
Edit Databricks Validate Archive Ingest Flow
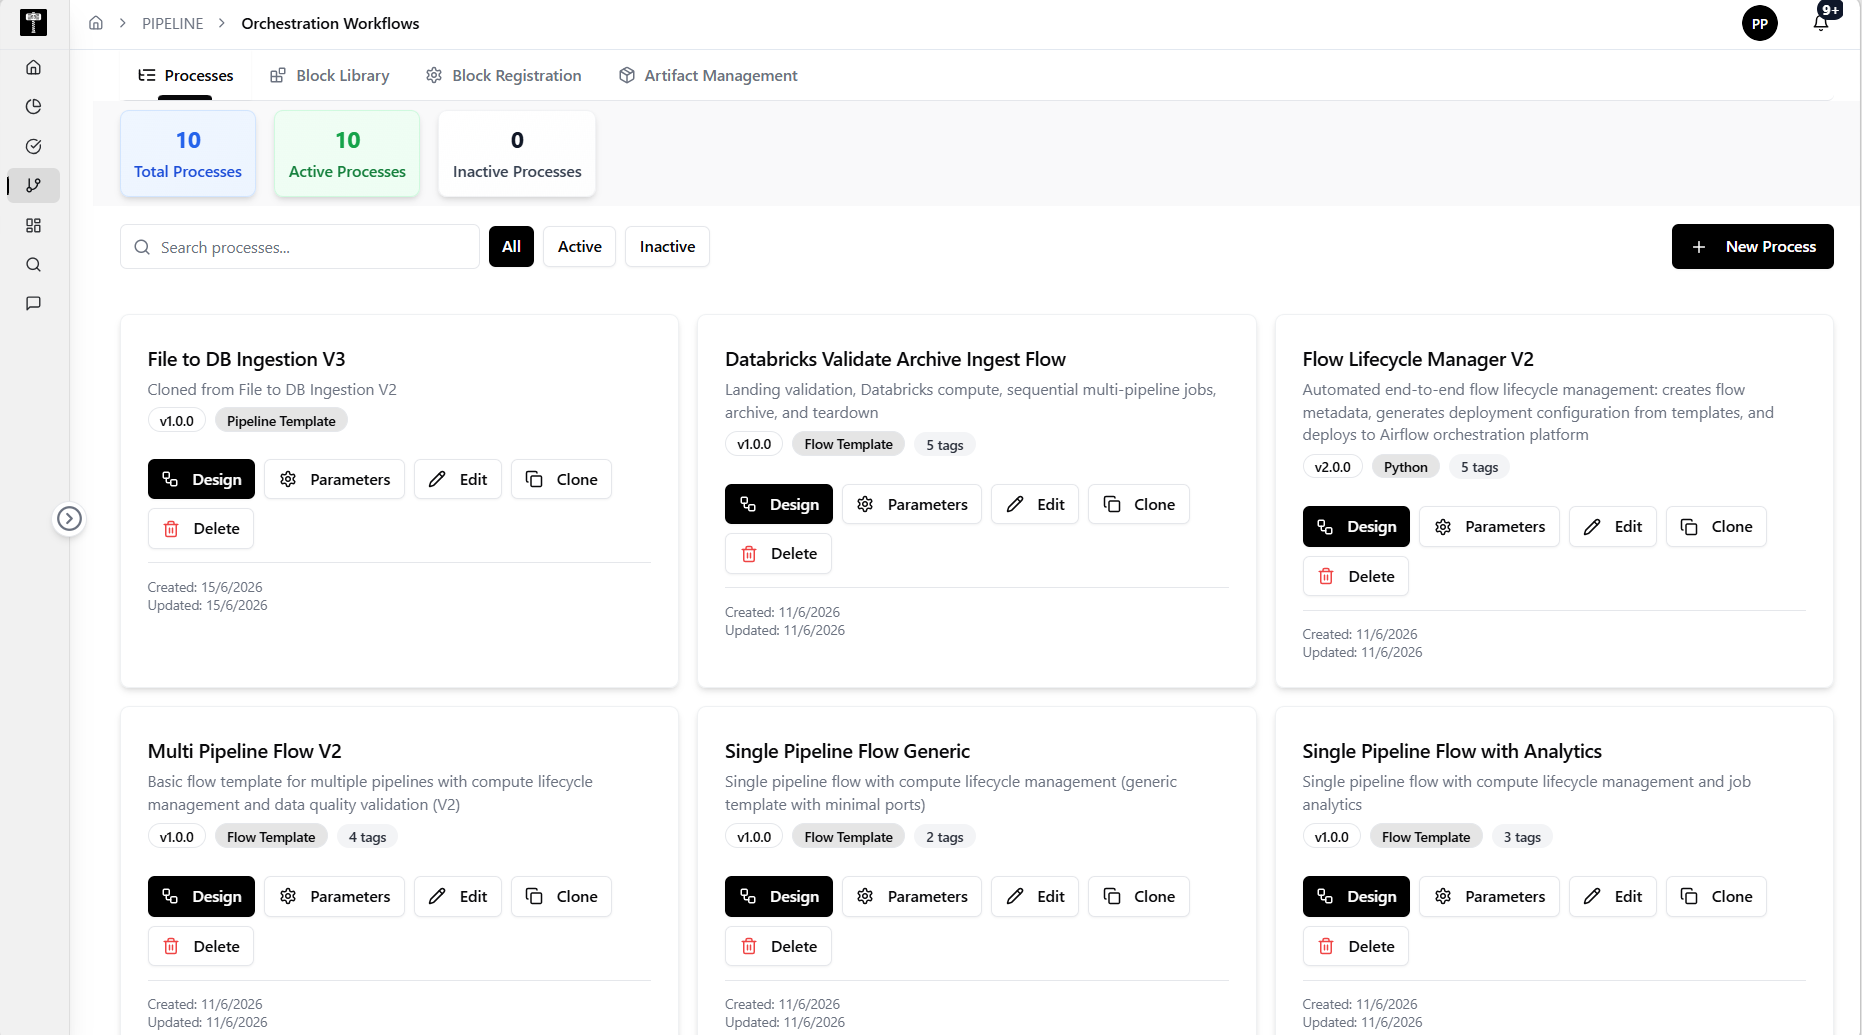click(1035, 504)
